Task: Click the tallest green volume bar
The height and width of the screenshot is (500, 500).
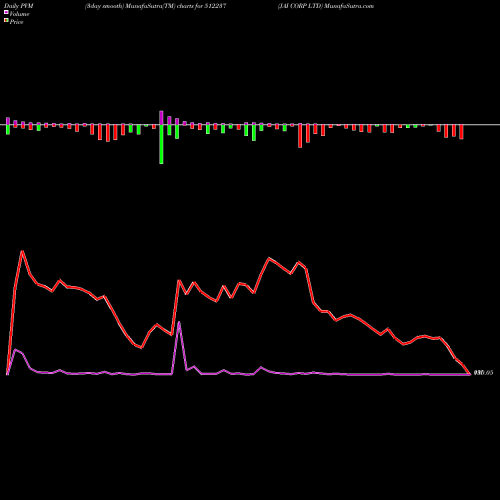Action: click(x=161, y=144)
